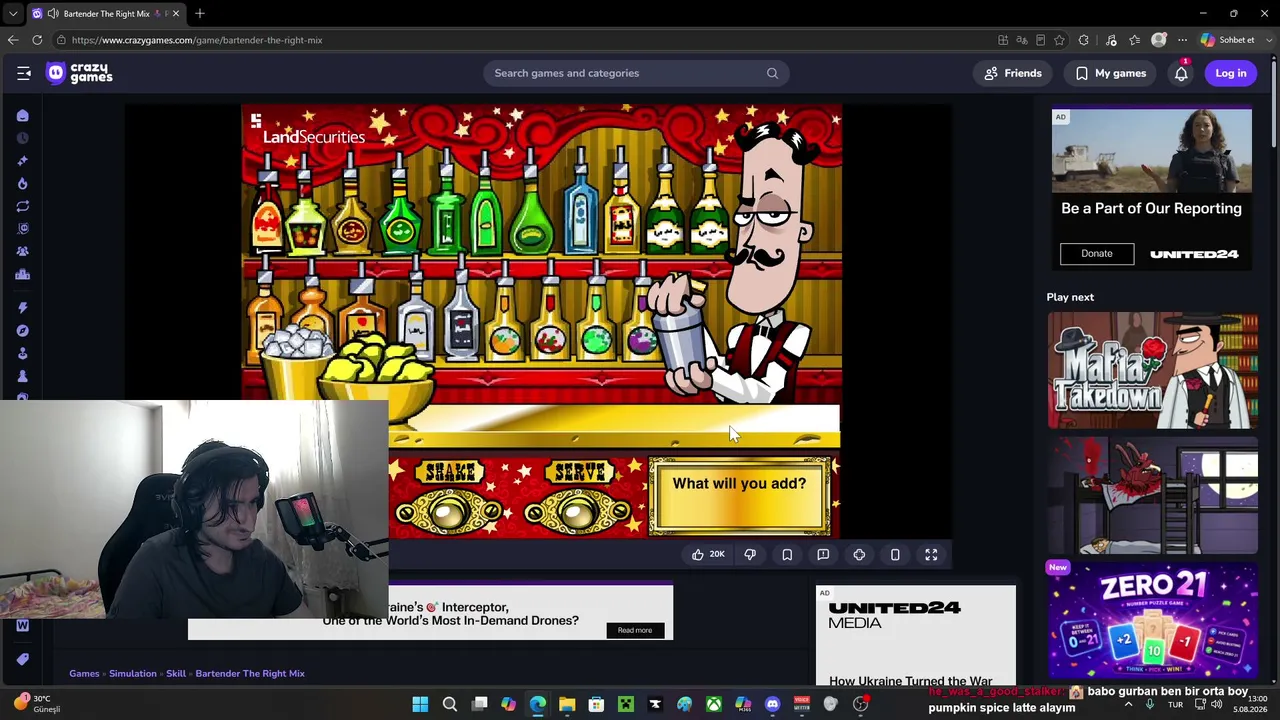
Task: Show hidden system tray icons
Action: click(x=1128, y=704)
